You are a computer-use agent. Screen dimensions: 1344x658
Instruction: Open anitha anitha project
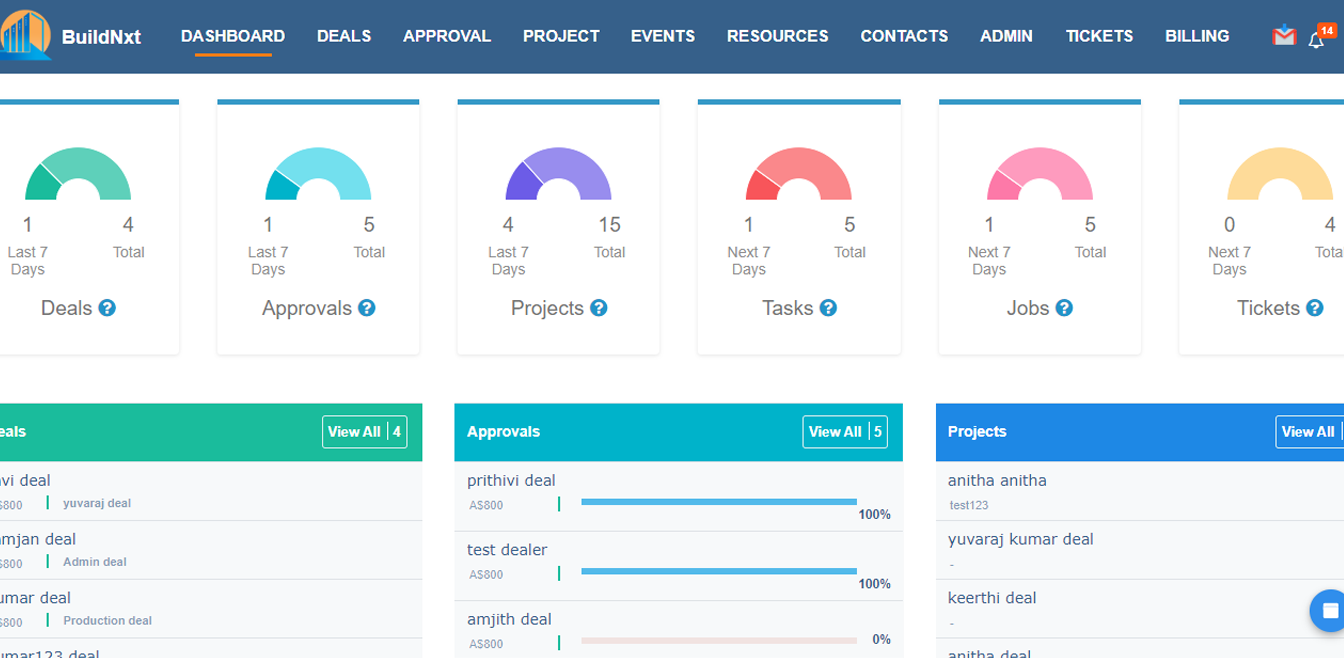(997, 481)
